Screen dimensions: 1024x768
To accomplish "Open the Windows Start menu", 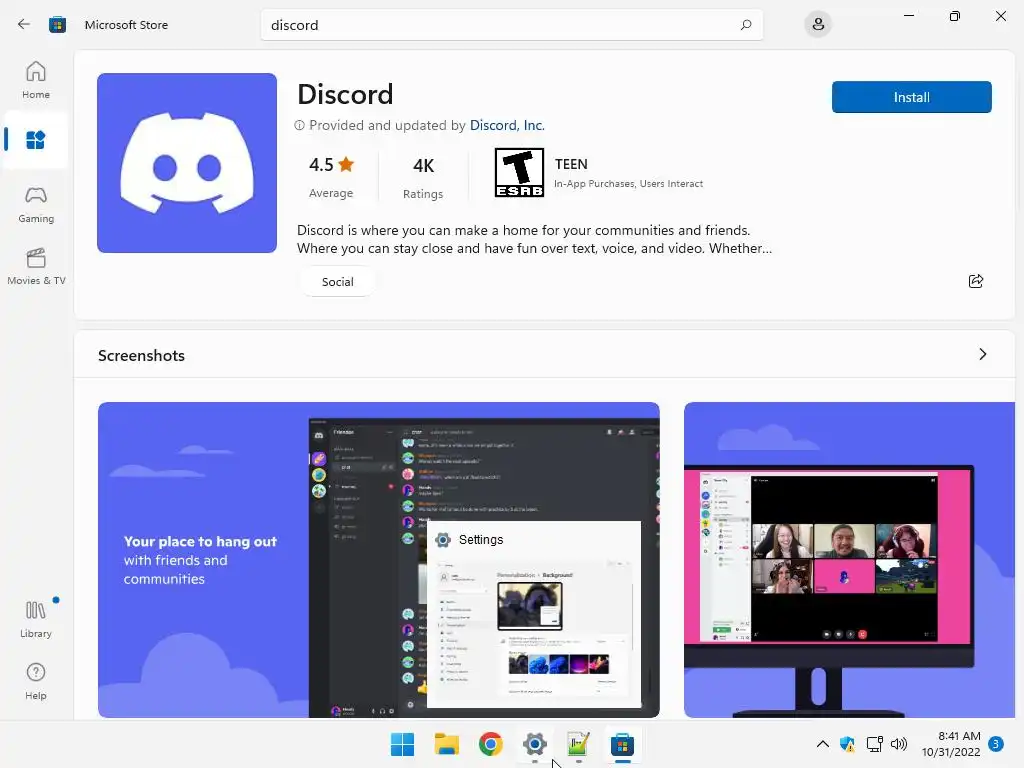I will 402,744.
